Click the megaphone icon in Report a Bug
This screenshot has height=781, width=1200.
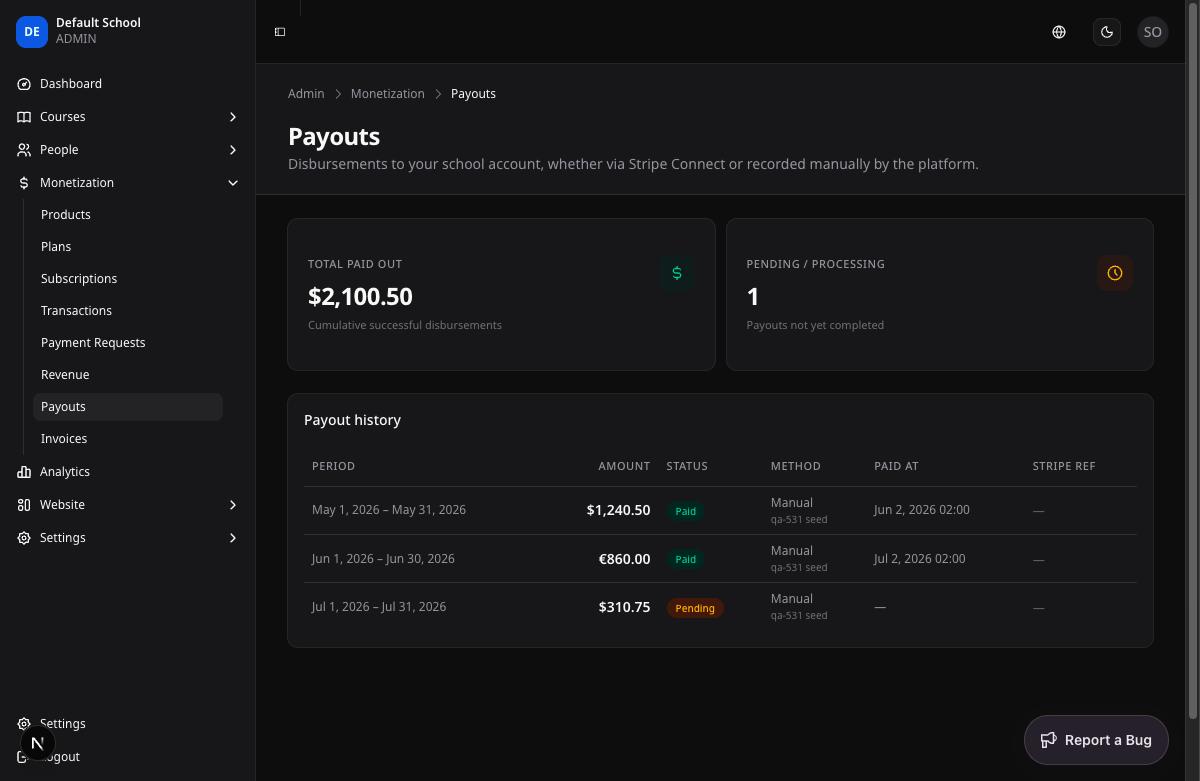point(1049,740)
